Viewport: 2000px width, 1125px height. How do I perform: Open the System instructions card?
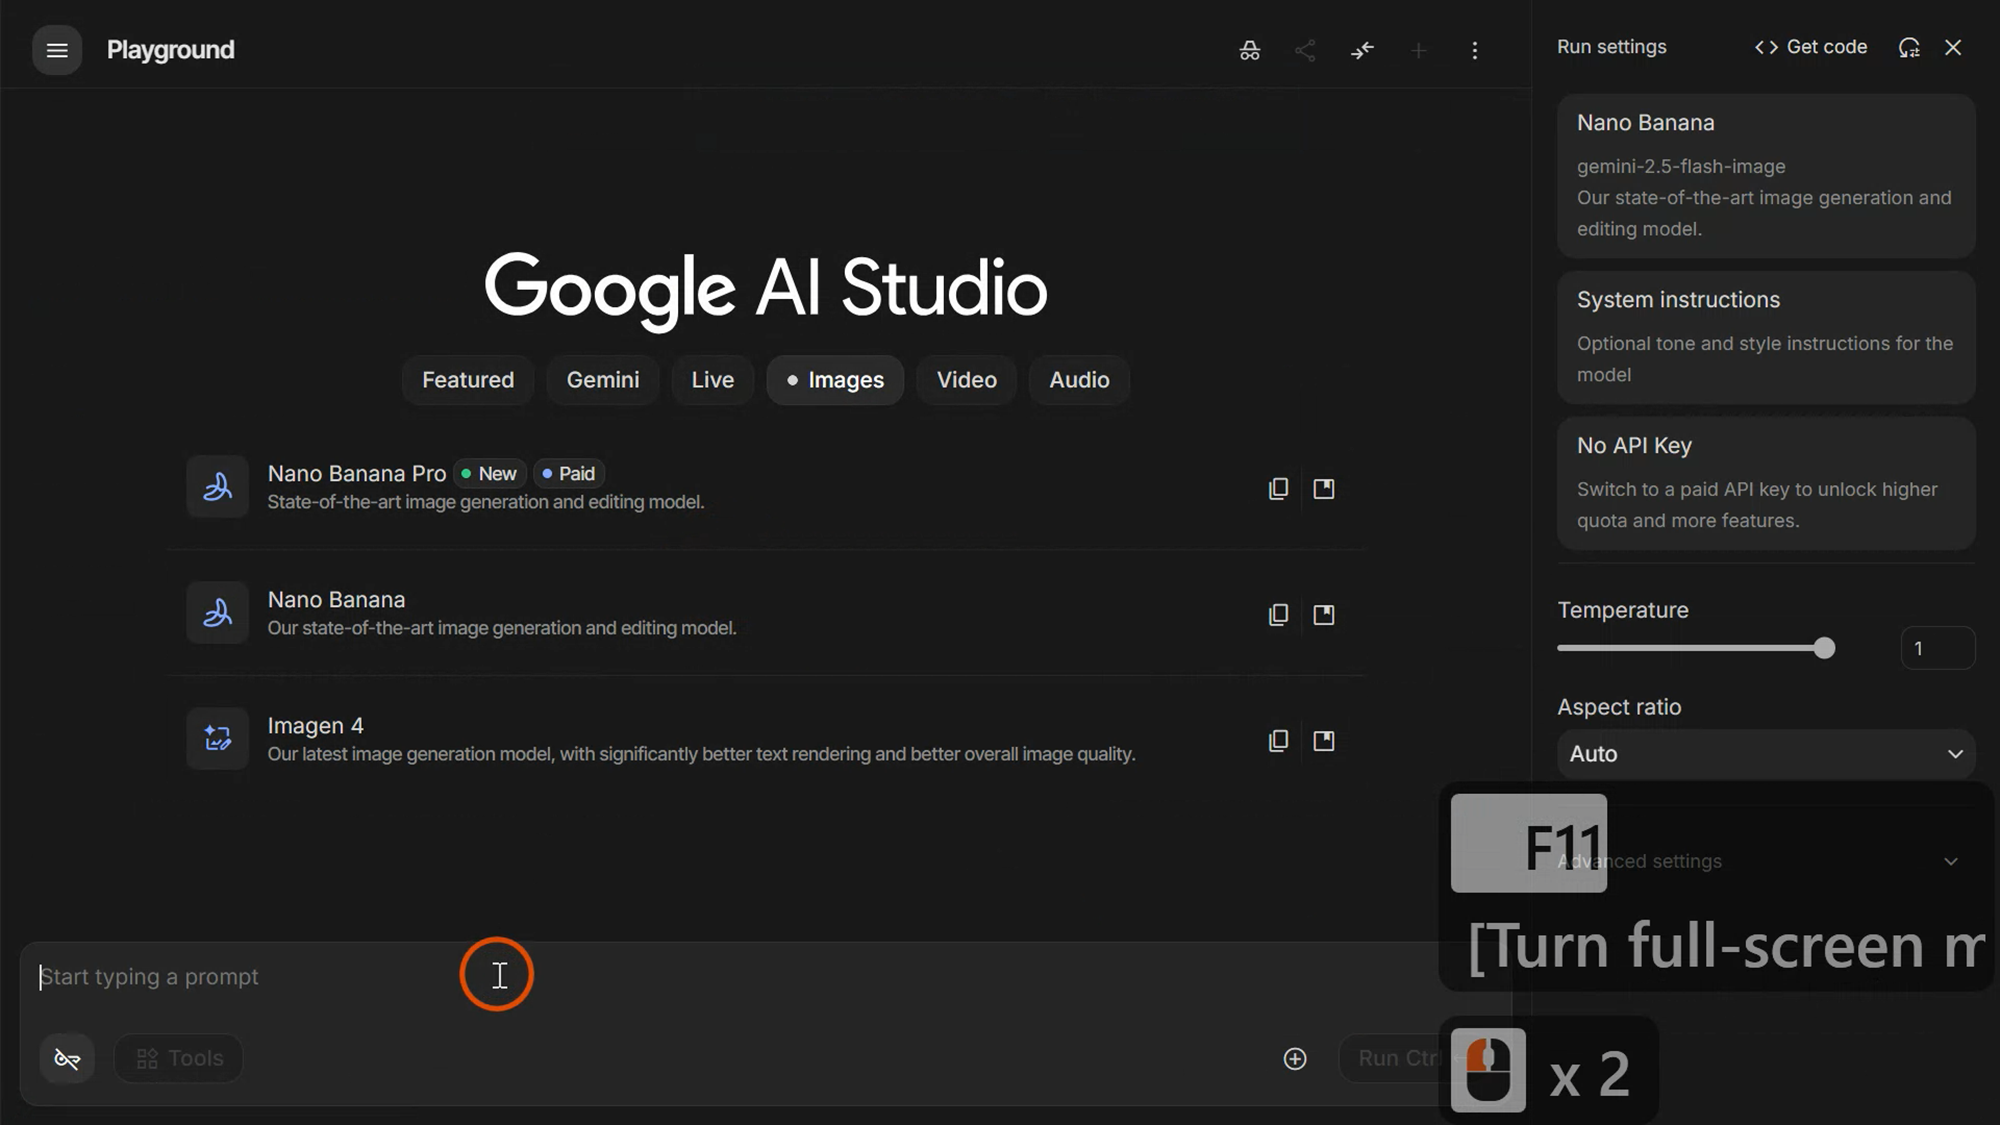coord(1766,337)
